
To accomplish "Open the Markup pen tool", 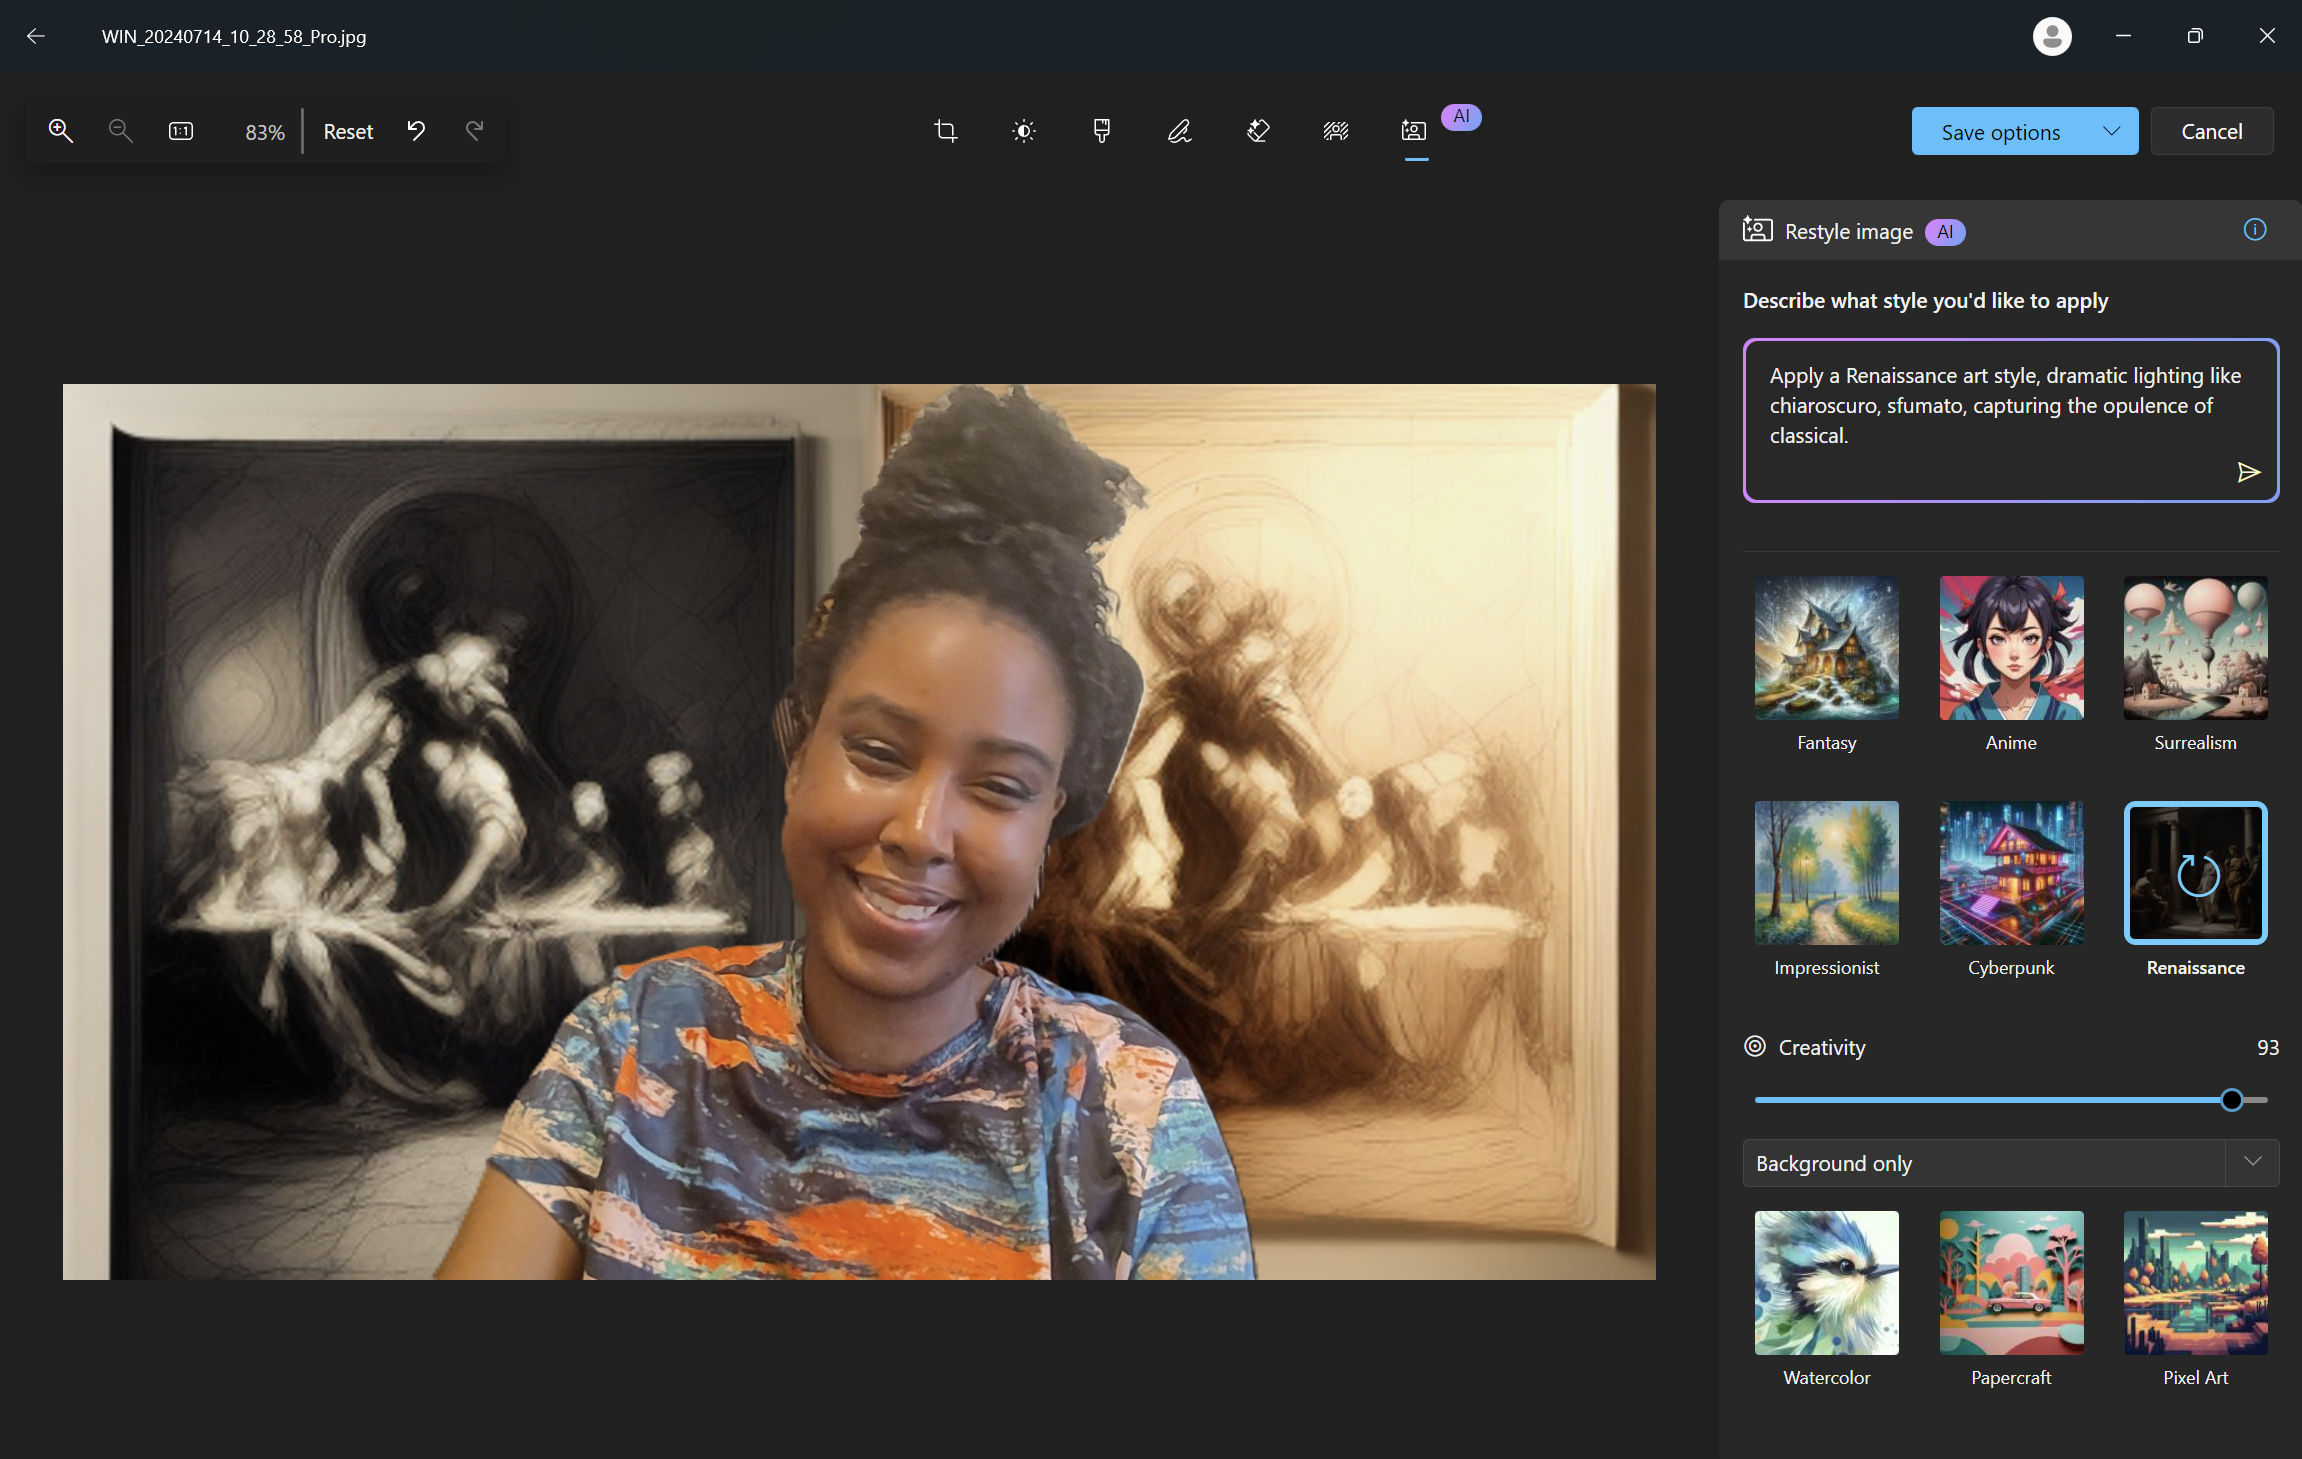I will click(x=1179, y=131).
